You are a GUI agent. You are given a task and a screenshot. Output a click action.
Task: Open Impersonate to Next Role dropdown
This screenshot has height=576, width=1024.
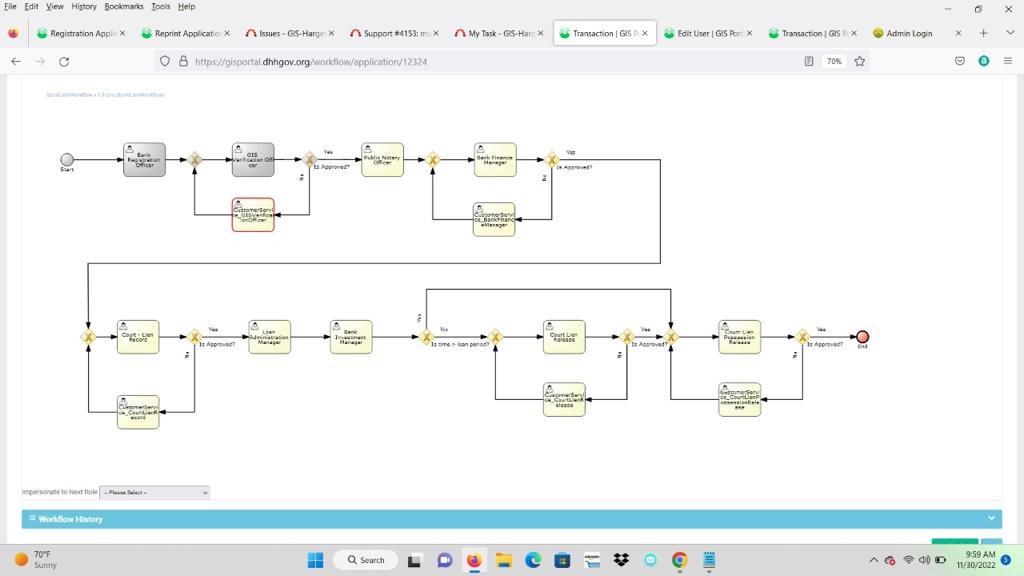154,492
